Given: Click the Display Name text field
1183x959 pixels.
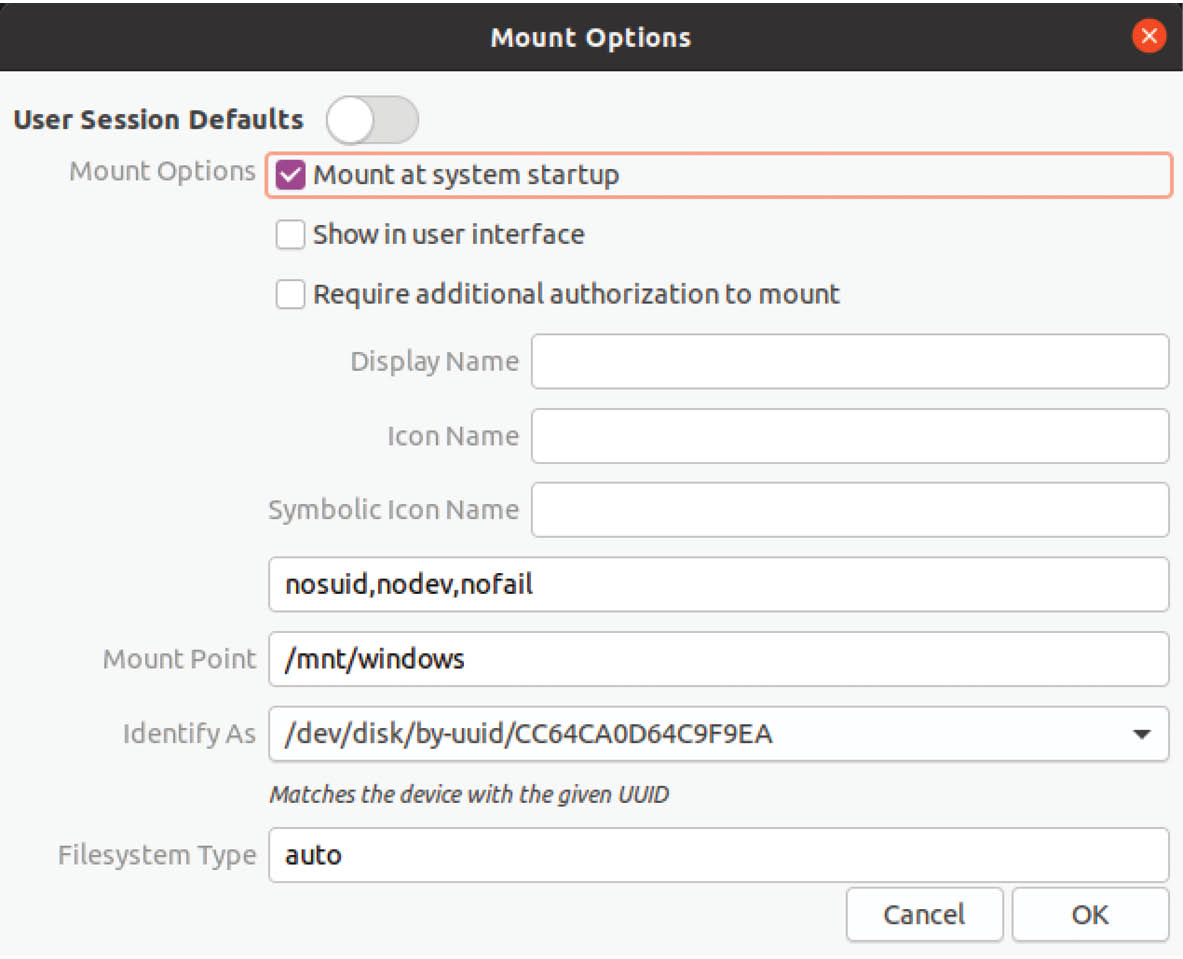Looking at the screenshot, I should (849, 362).
